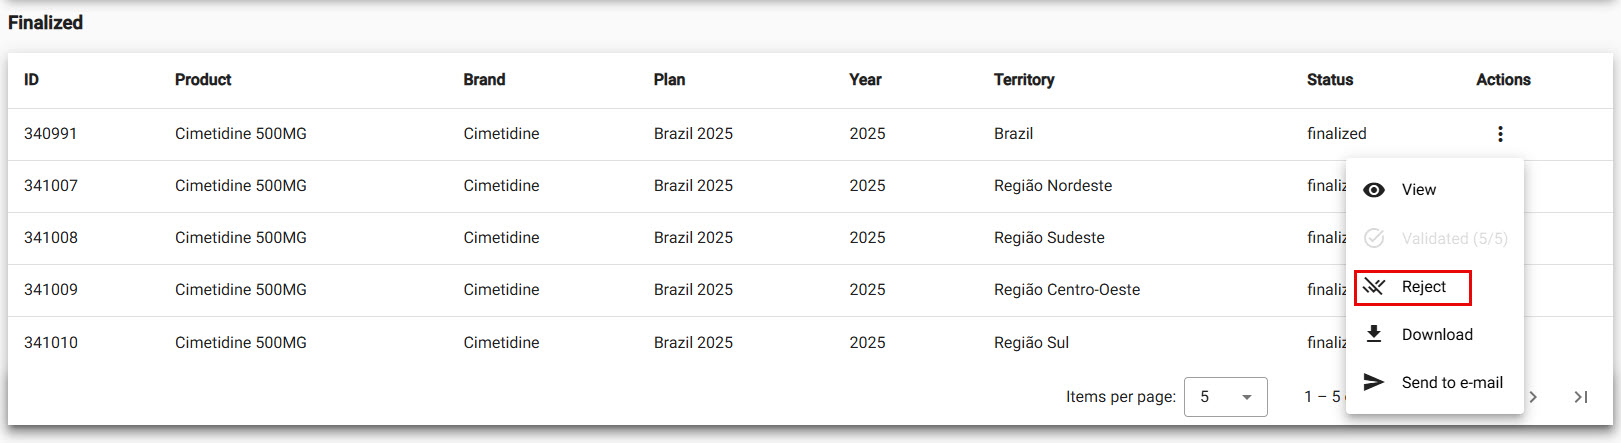Click the Send to e-mail paper plane icon
Image resolution: width=1621 pixels, height=443 pixels.
[x=1374, y=382]
